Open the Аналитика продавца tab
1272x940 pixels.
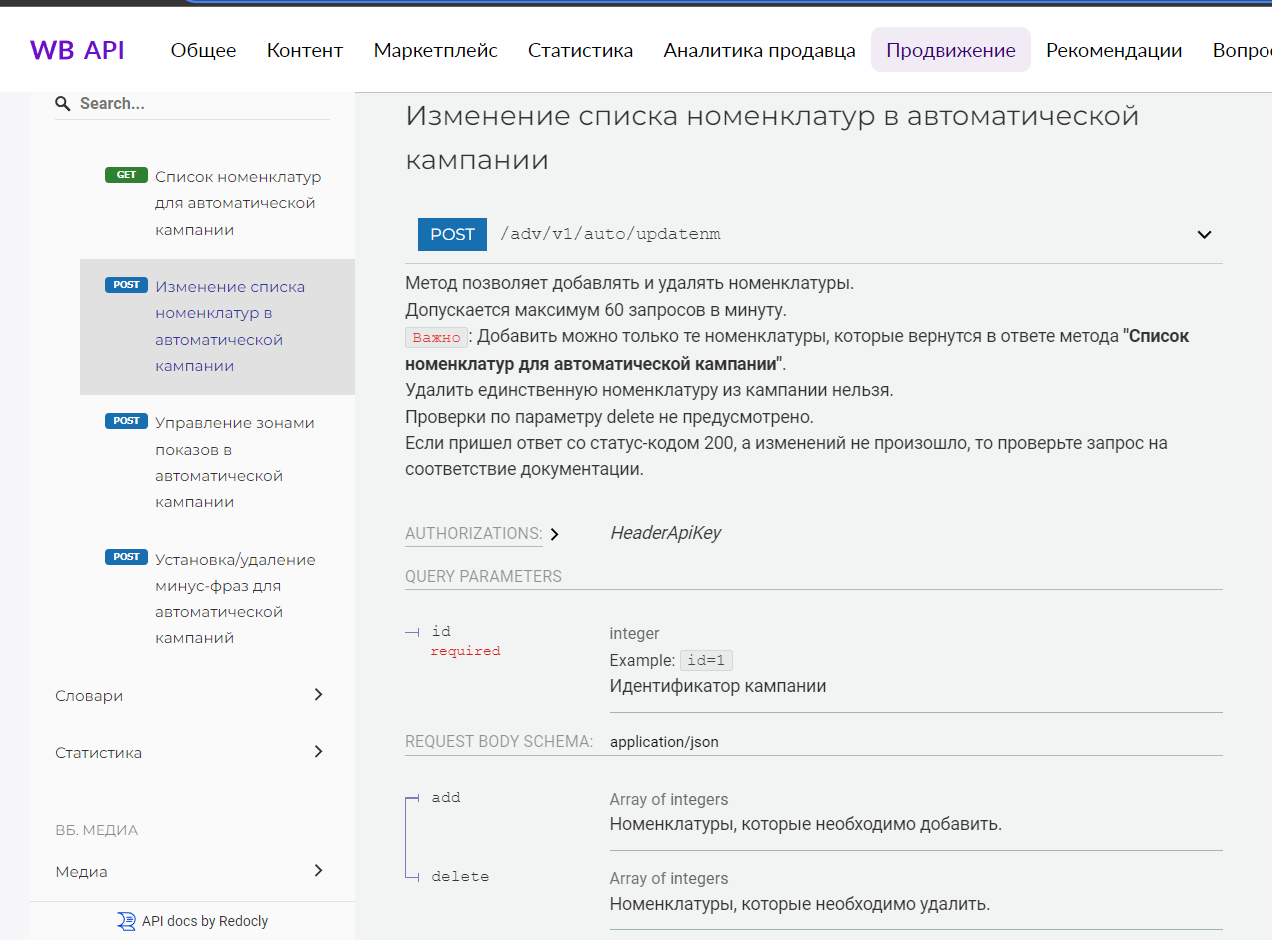(759, 50)
